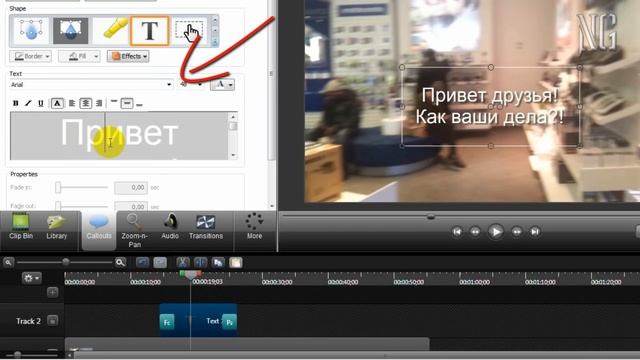
Task: Click the preview seek bar handle
Action: pos(431,216)
